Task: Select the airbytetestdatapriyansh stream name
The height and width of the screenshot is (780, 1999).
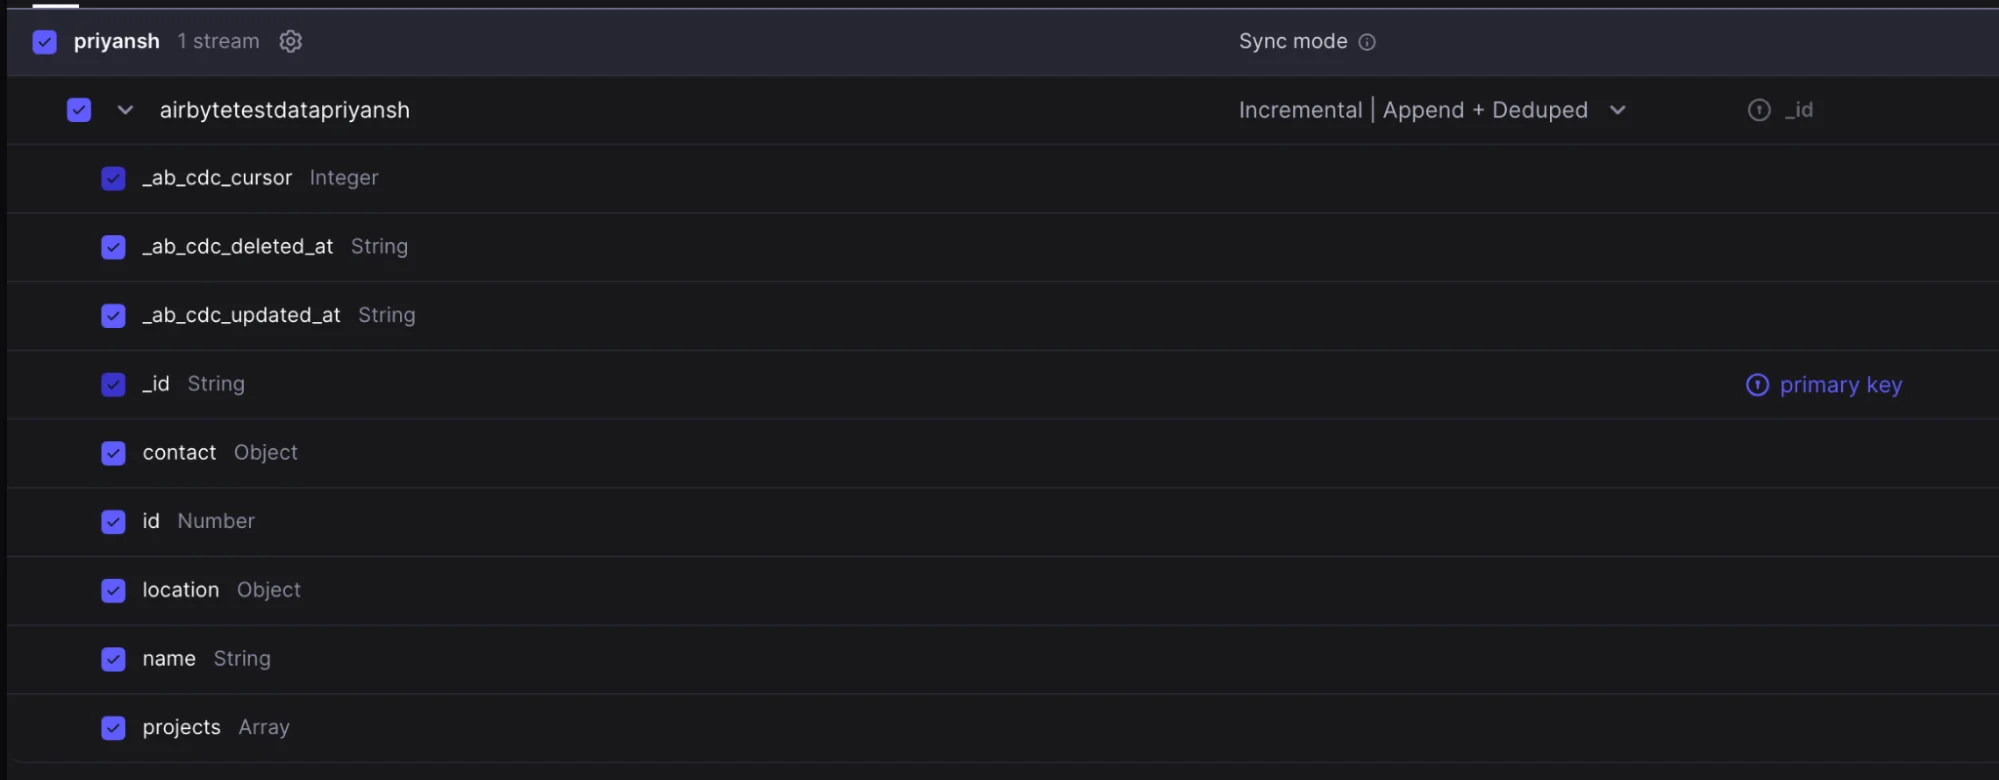Action: coord(285,110)
